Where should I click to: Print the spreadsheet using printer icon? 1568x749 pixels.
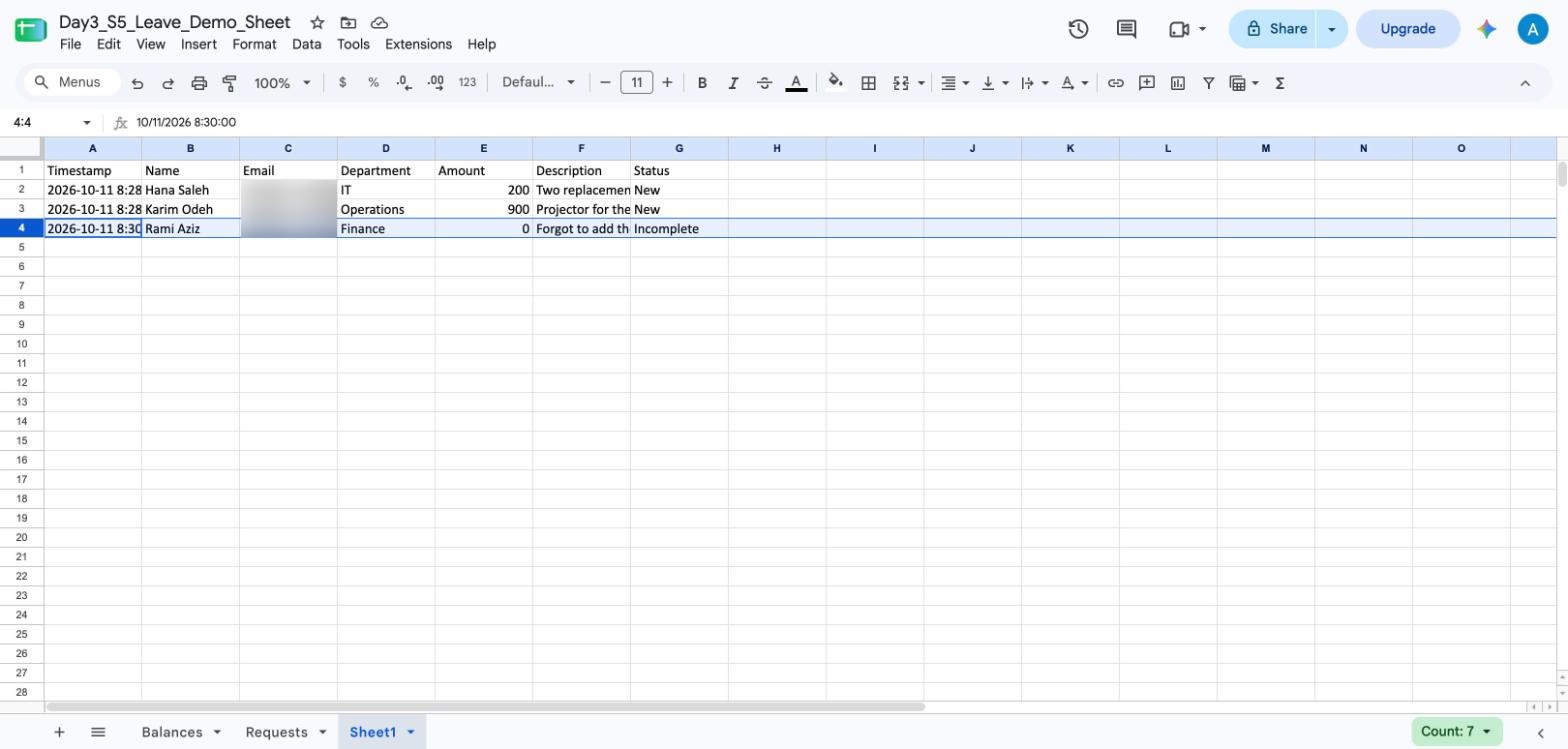[x=199, y=83]
